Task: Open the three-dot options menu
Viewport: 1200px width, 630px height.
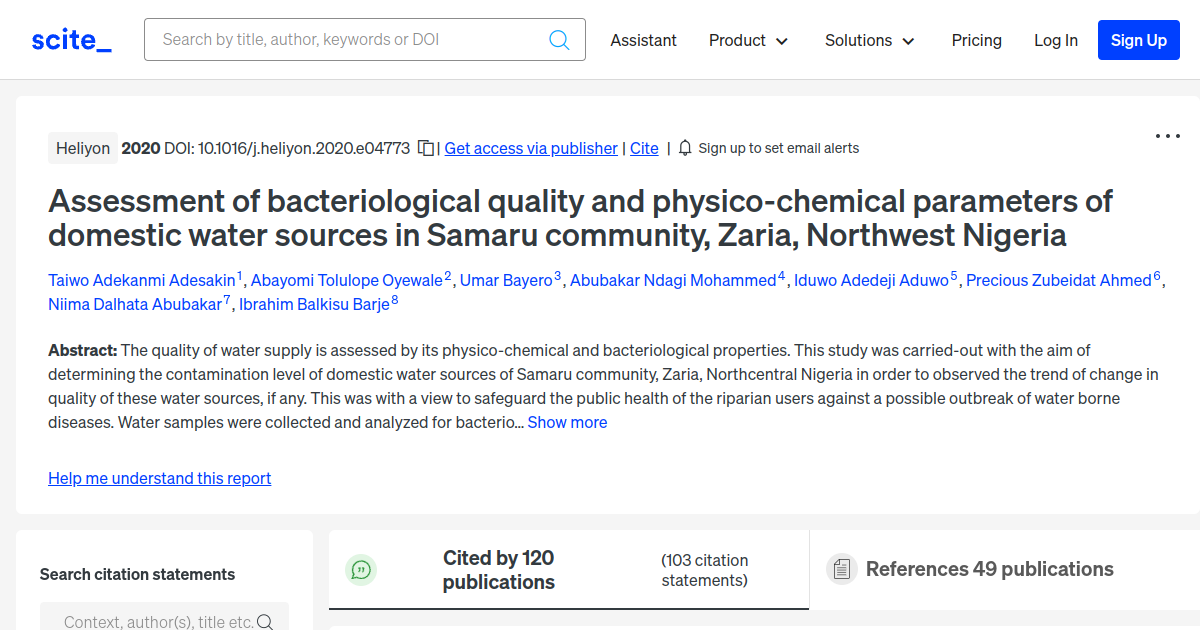Action: (1167, 135)
